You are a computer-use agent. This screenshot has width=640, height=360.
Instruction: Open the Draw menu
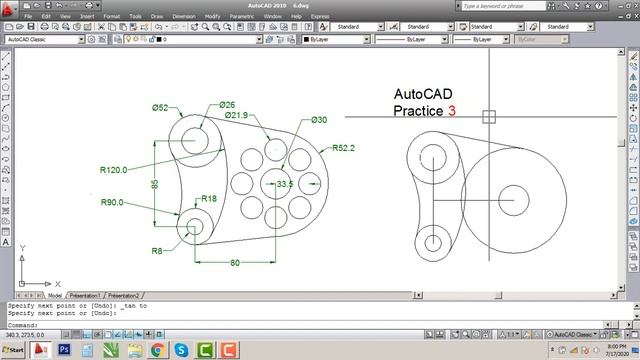157,17
